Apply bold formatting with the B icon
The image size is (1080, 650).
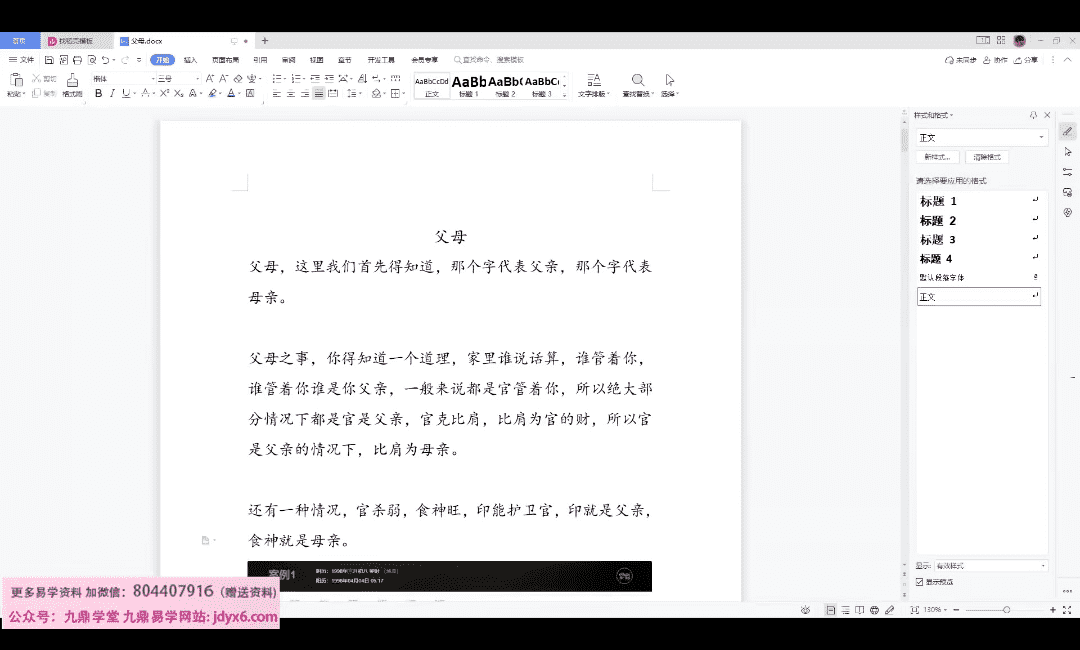[x=98, y=94]
